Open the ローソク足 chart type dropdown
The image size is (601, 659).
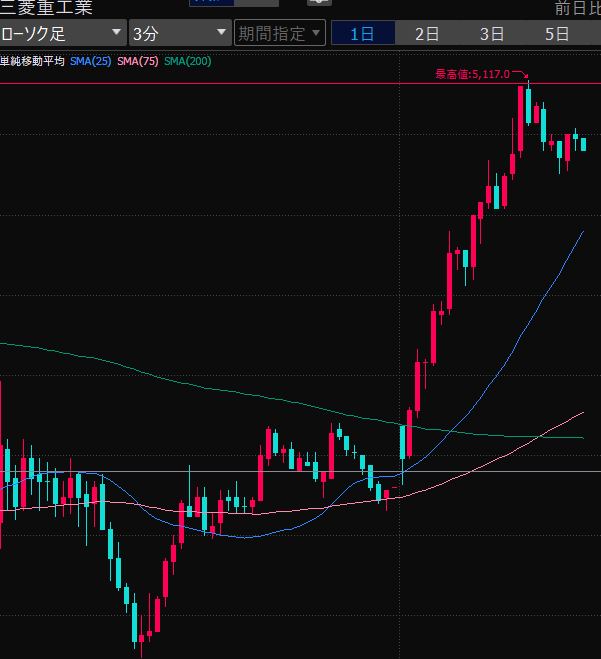63,33
